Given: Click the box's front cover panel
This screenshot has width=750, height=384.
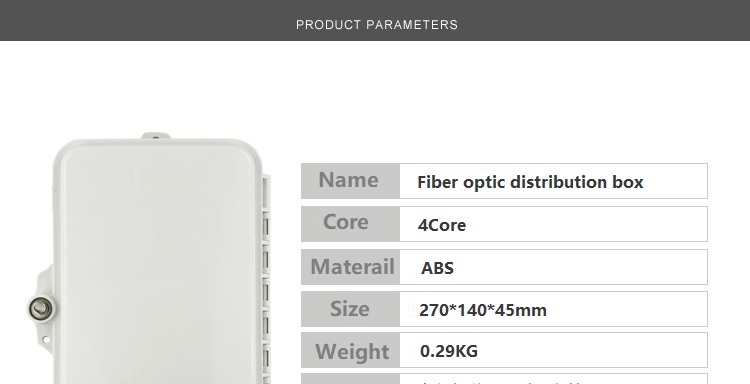Looking at the screenshot, I should [x=158, y=263].
